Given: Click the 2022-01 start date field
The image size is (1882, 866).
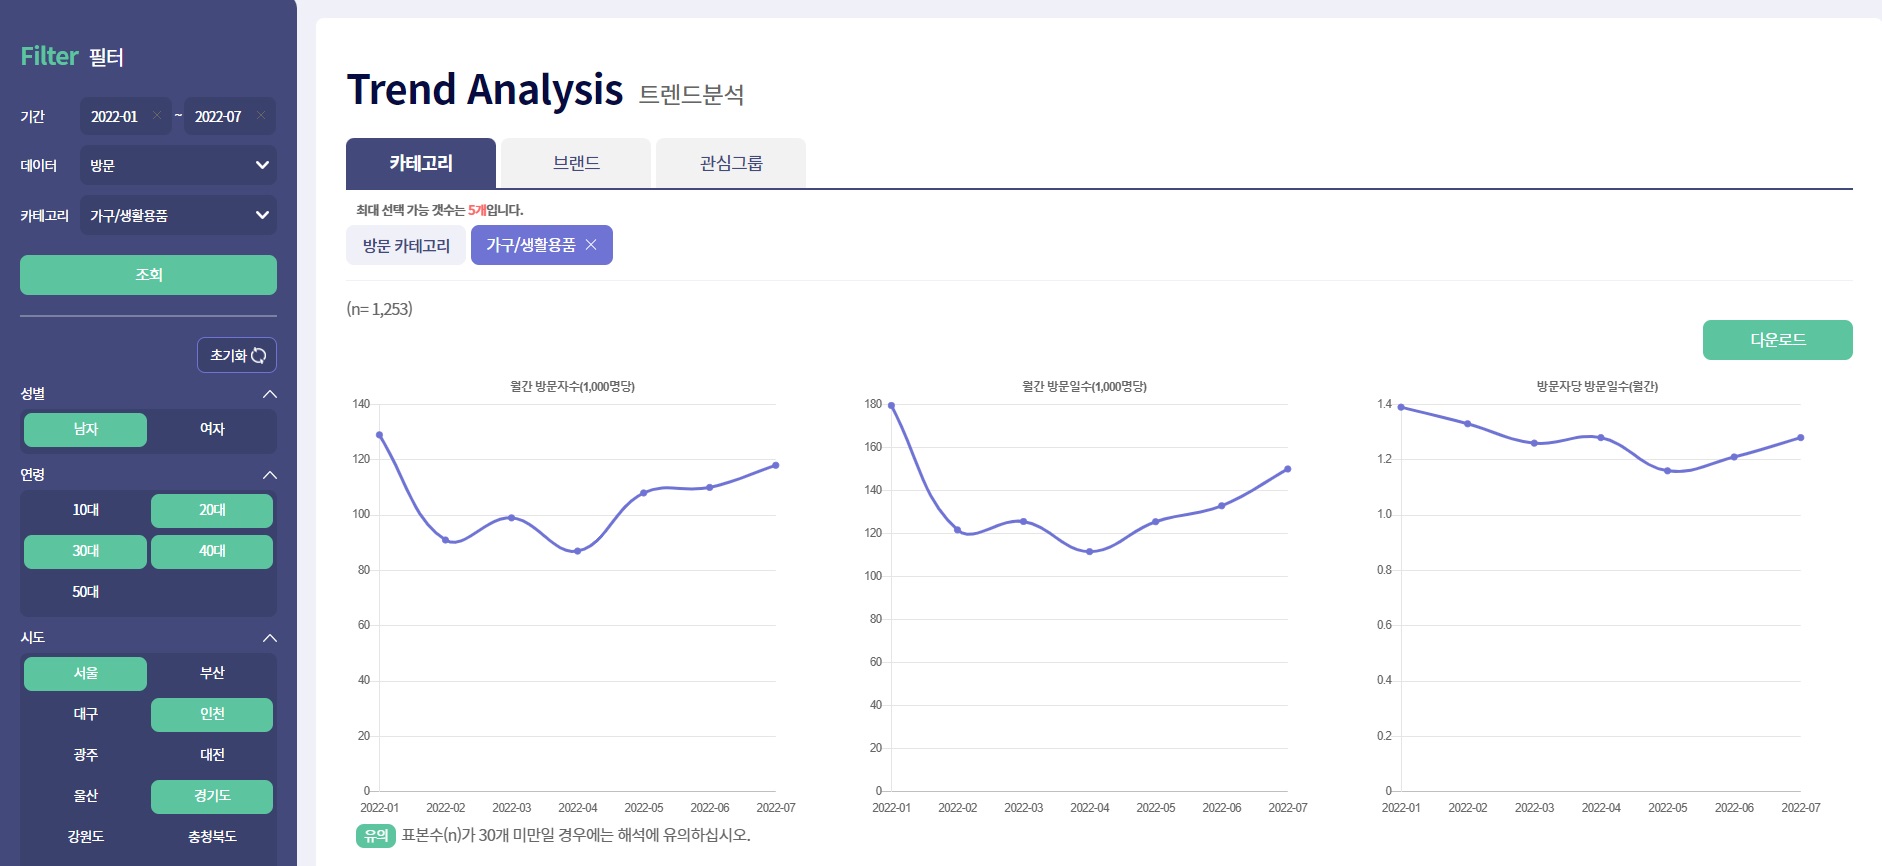Looking at the screenshot, I should pos(115,116).
